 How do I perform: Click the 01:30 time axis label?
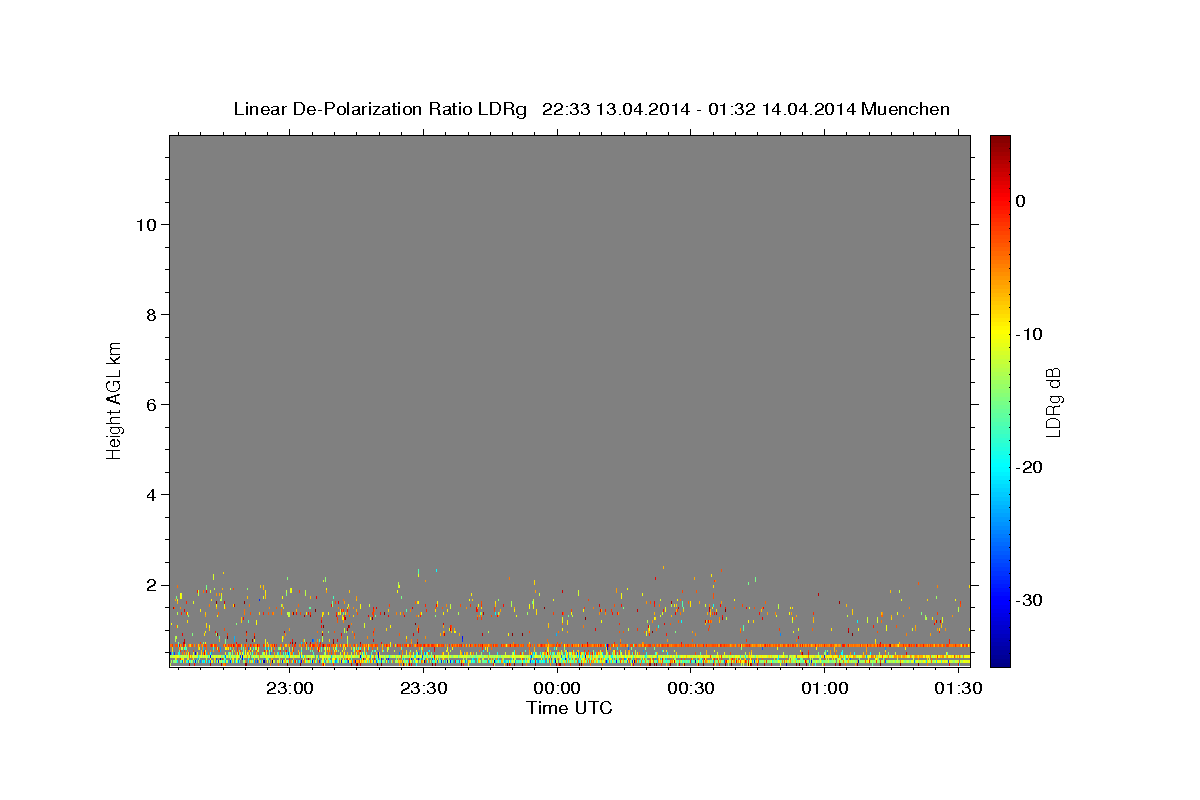958,689
